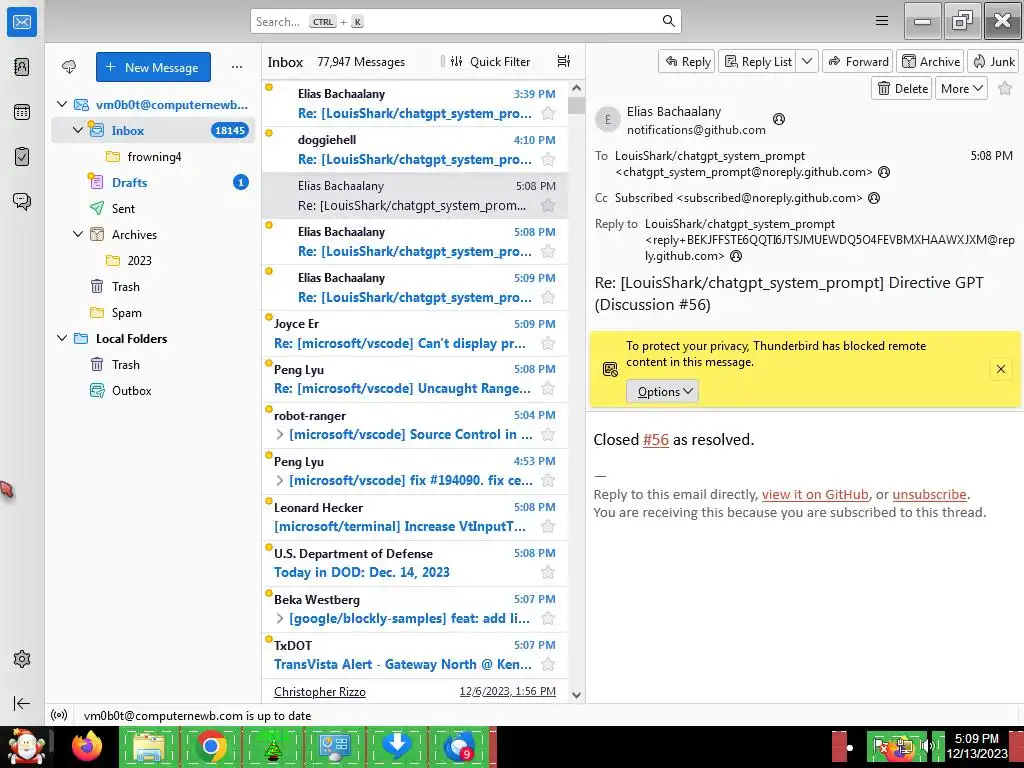The image size is (1024, 768).
Task: Click the contact icon beside subscribed@noreply.github.com
Action: [x=874, y=198]
